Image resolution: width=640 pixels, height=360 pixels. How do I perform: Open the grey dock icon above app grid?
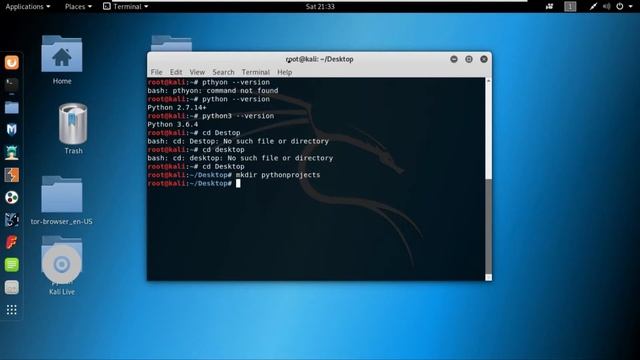11,287
